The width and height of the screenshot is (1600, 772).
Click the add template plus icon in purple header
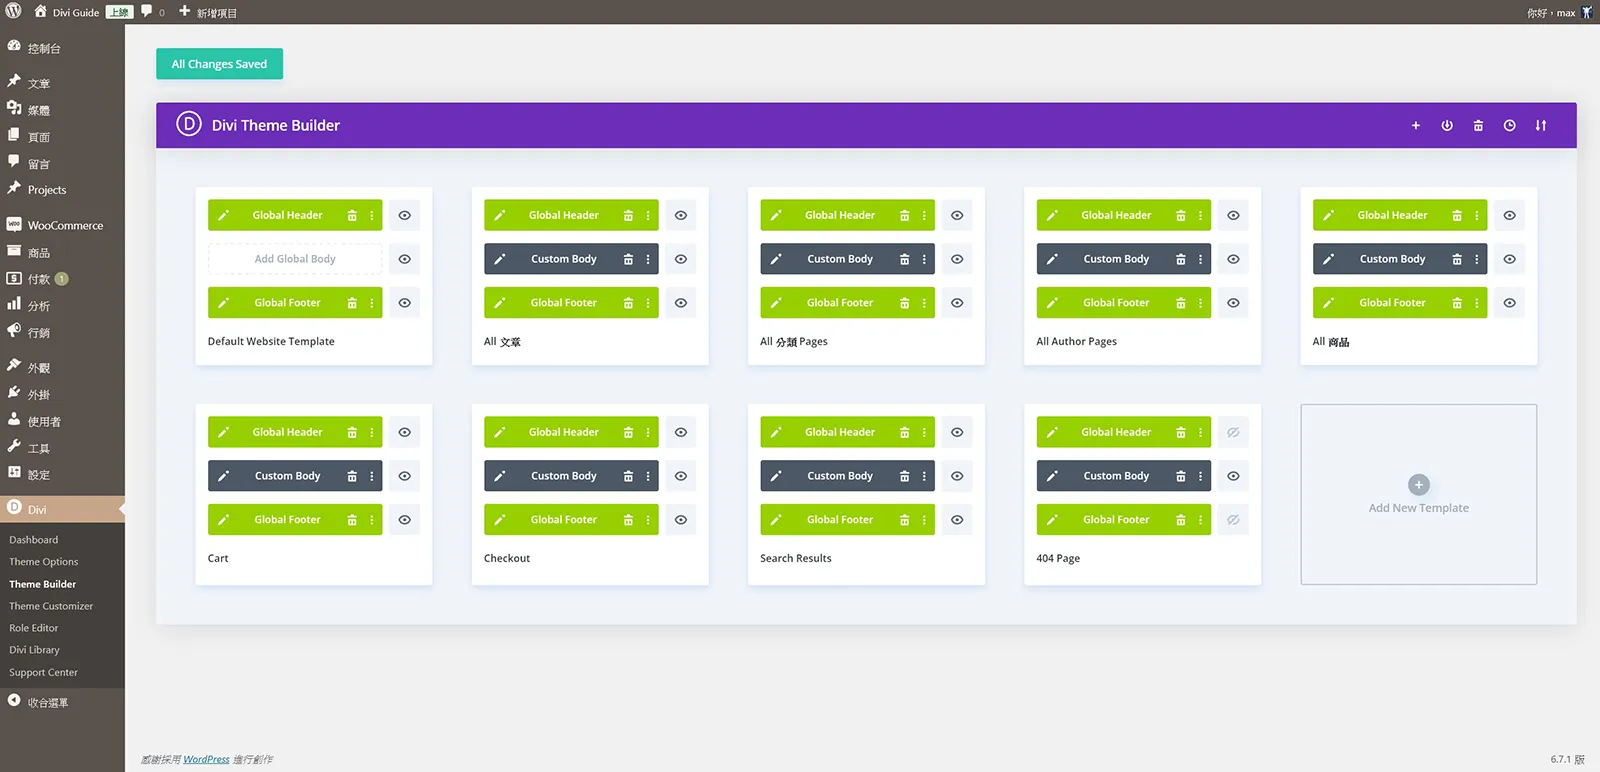(x=1416, y=126)
